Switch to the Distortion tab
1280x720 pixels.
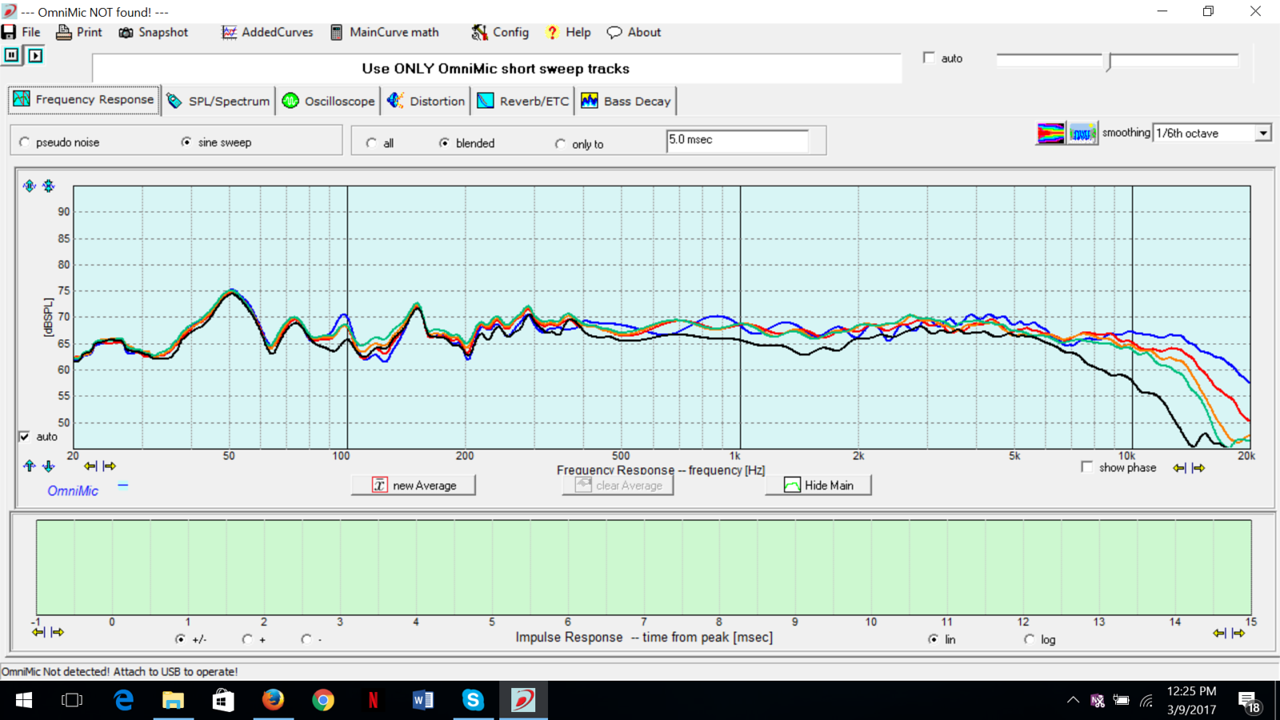coord(426,101)
